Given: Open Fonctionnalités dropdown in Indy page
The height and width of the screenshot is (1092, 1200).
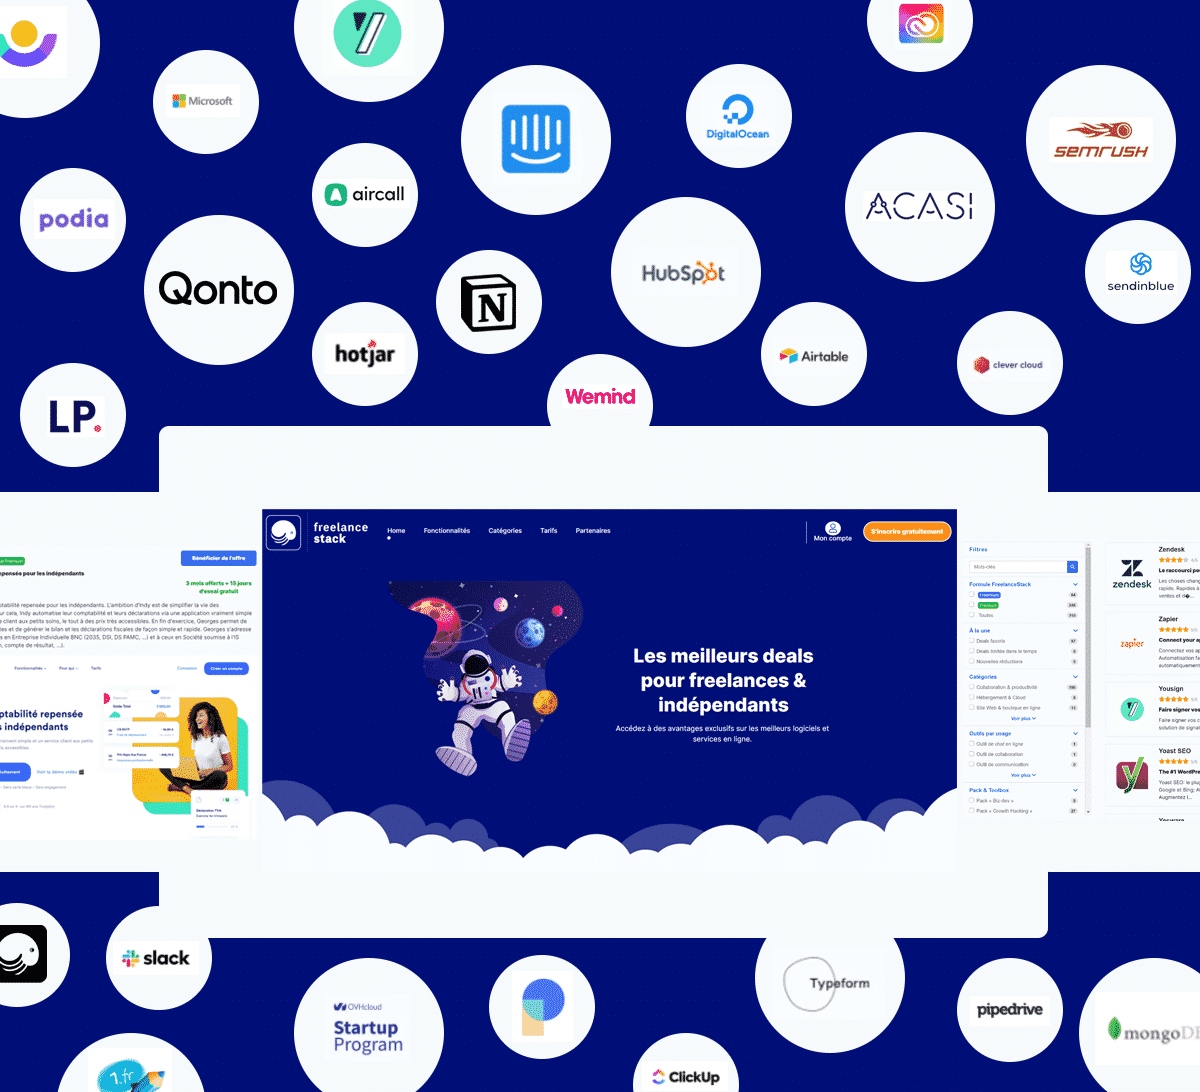Looking at the screenshot, I should tap(30, 668).
